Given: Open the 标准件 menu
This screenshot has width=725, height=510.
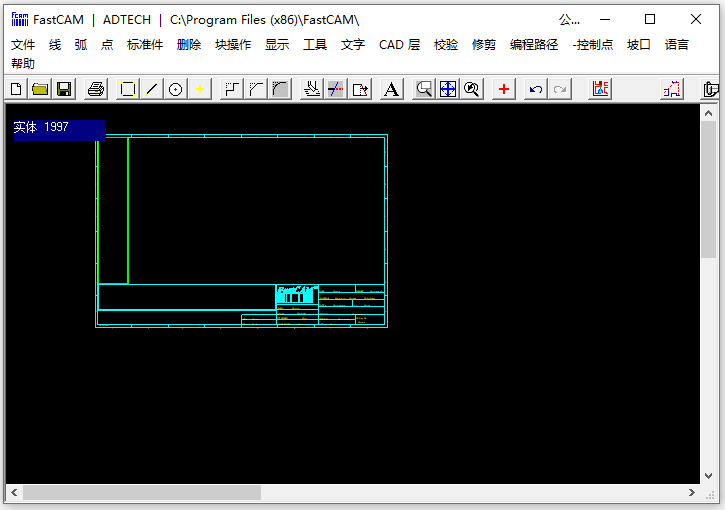Looking at the screenshot, I should click(145, 45).
